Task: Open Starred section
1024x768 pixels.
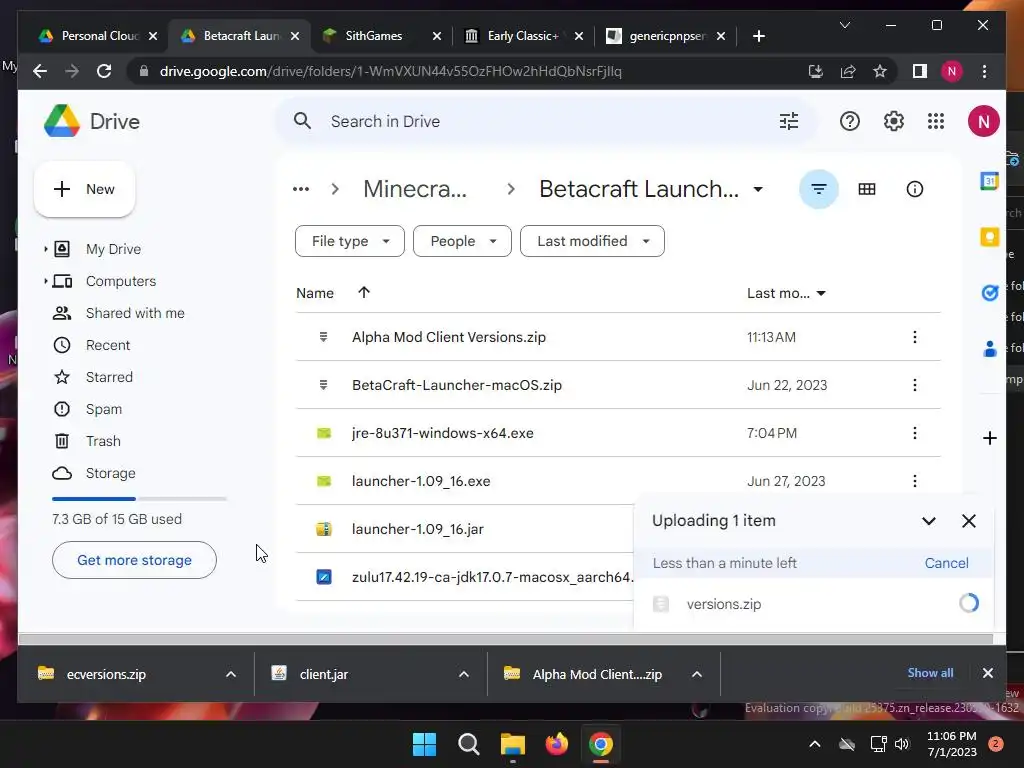Action: [x=109, y=377]
